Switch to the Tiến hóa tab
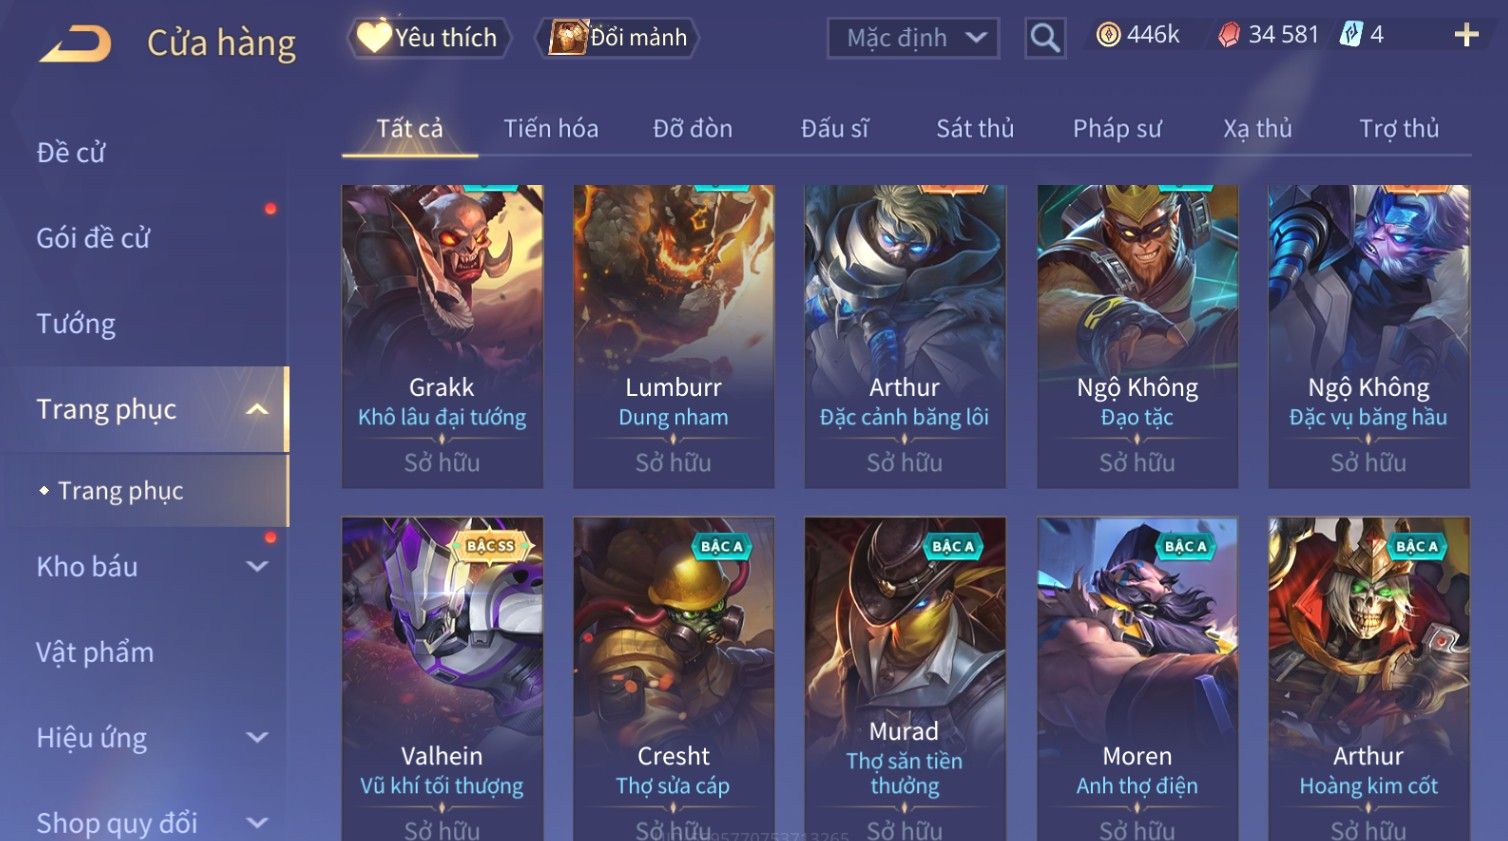Image resolution: width=1508 pixels, height=841 pixels. [x=551, y=129]
